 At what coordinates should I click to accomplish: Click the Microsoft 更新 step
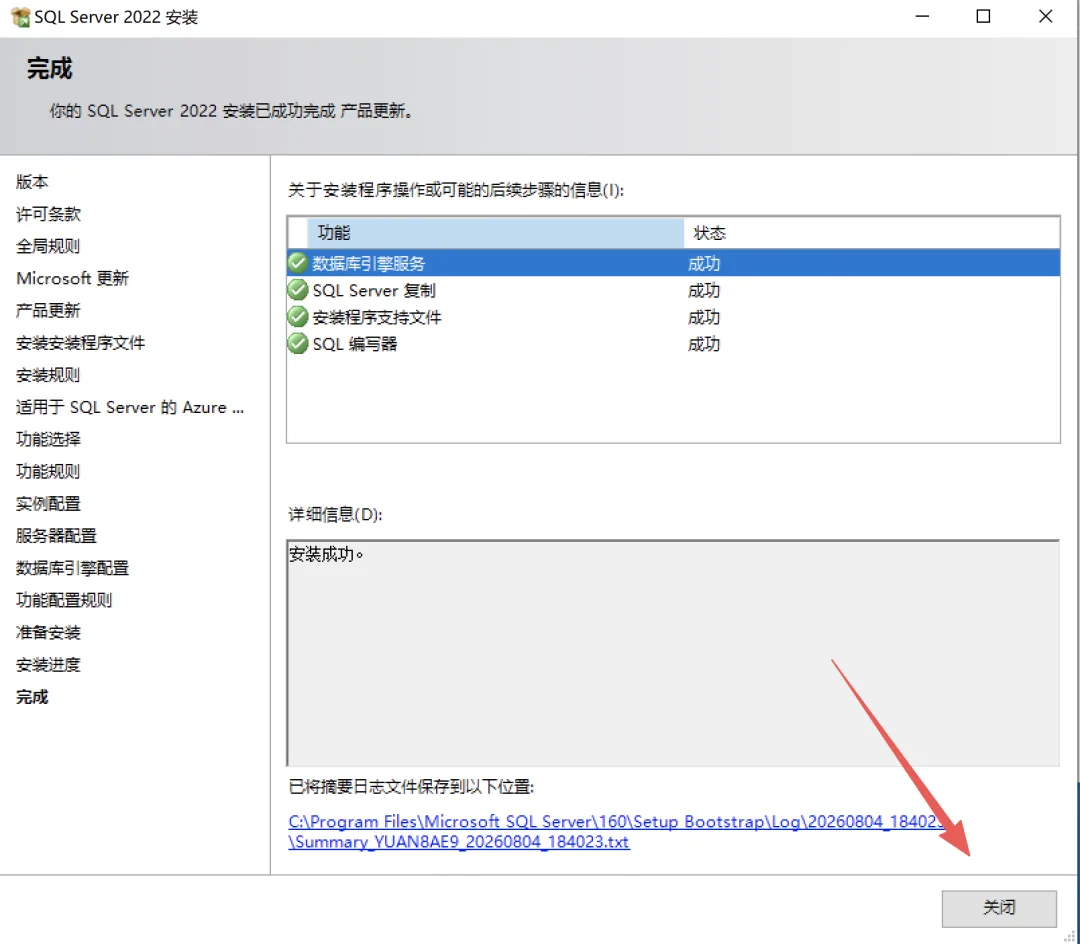(72, 278)
